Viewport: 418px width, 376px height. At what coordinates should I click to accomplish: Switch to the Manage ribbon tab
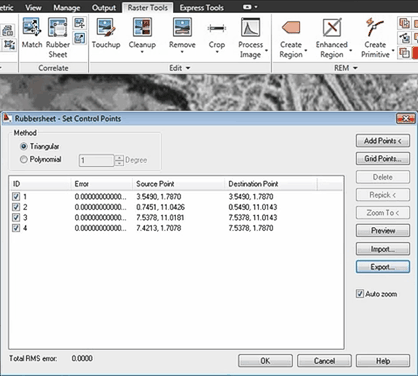pyautogui.click(x=67, y=7)
